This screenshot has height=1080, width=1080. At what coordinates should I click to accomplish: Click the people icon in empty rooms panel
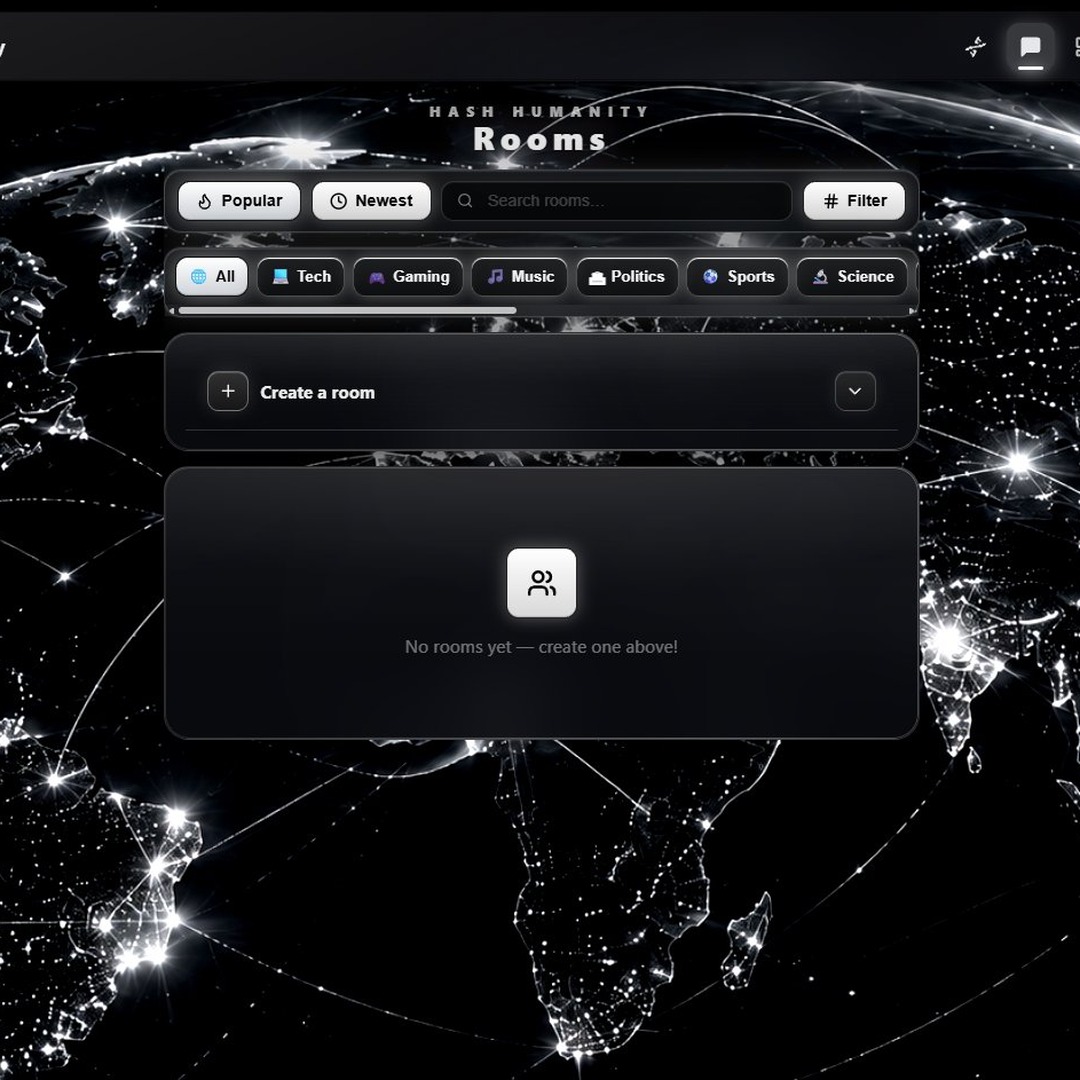541,583
